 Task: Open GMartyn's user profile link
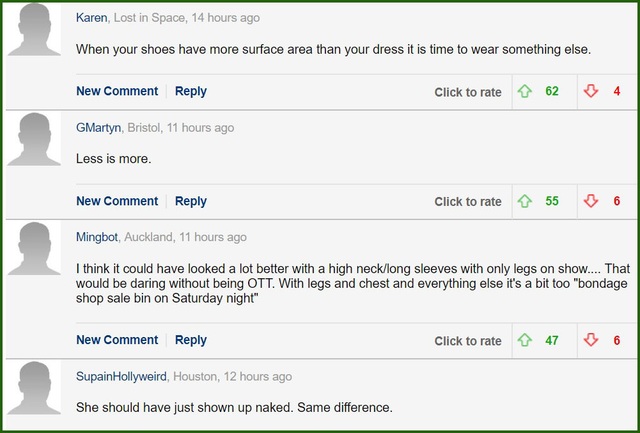click(x=98, y=128)
